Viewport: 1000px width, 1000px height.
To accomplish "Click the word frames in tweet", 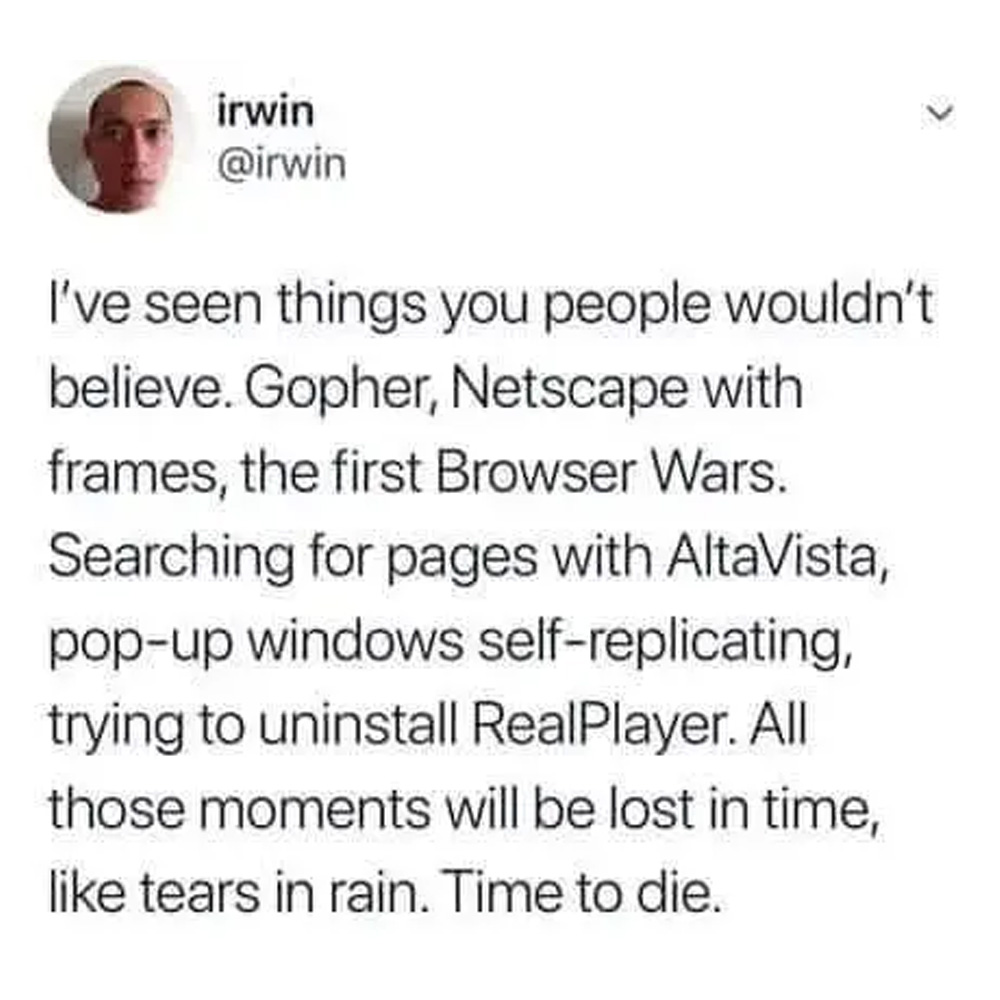I will (133, 474).
